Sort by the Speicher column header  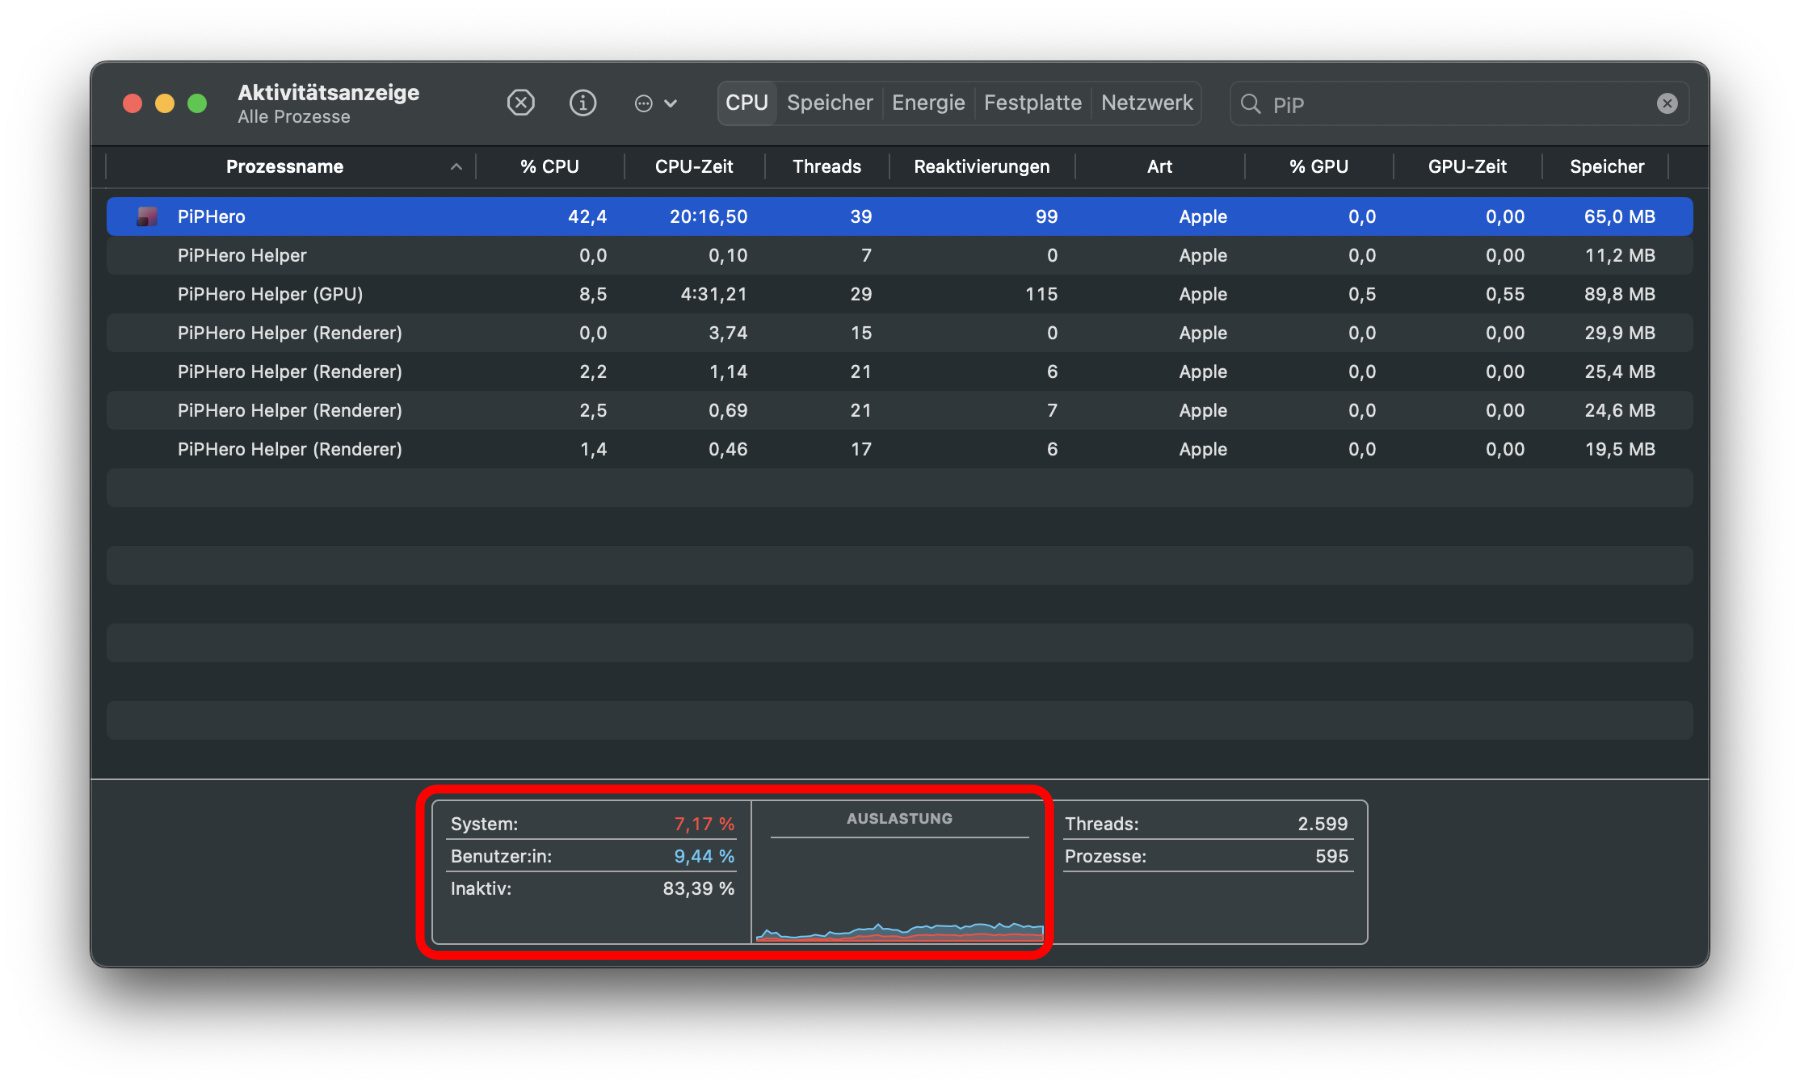[1606, 167]
